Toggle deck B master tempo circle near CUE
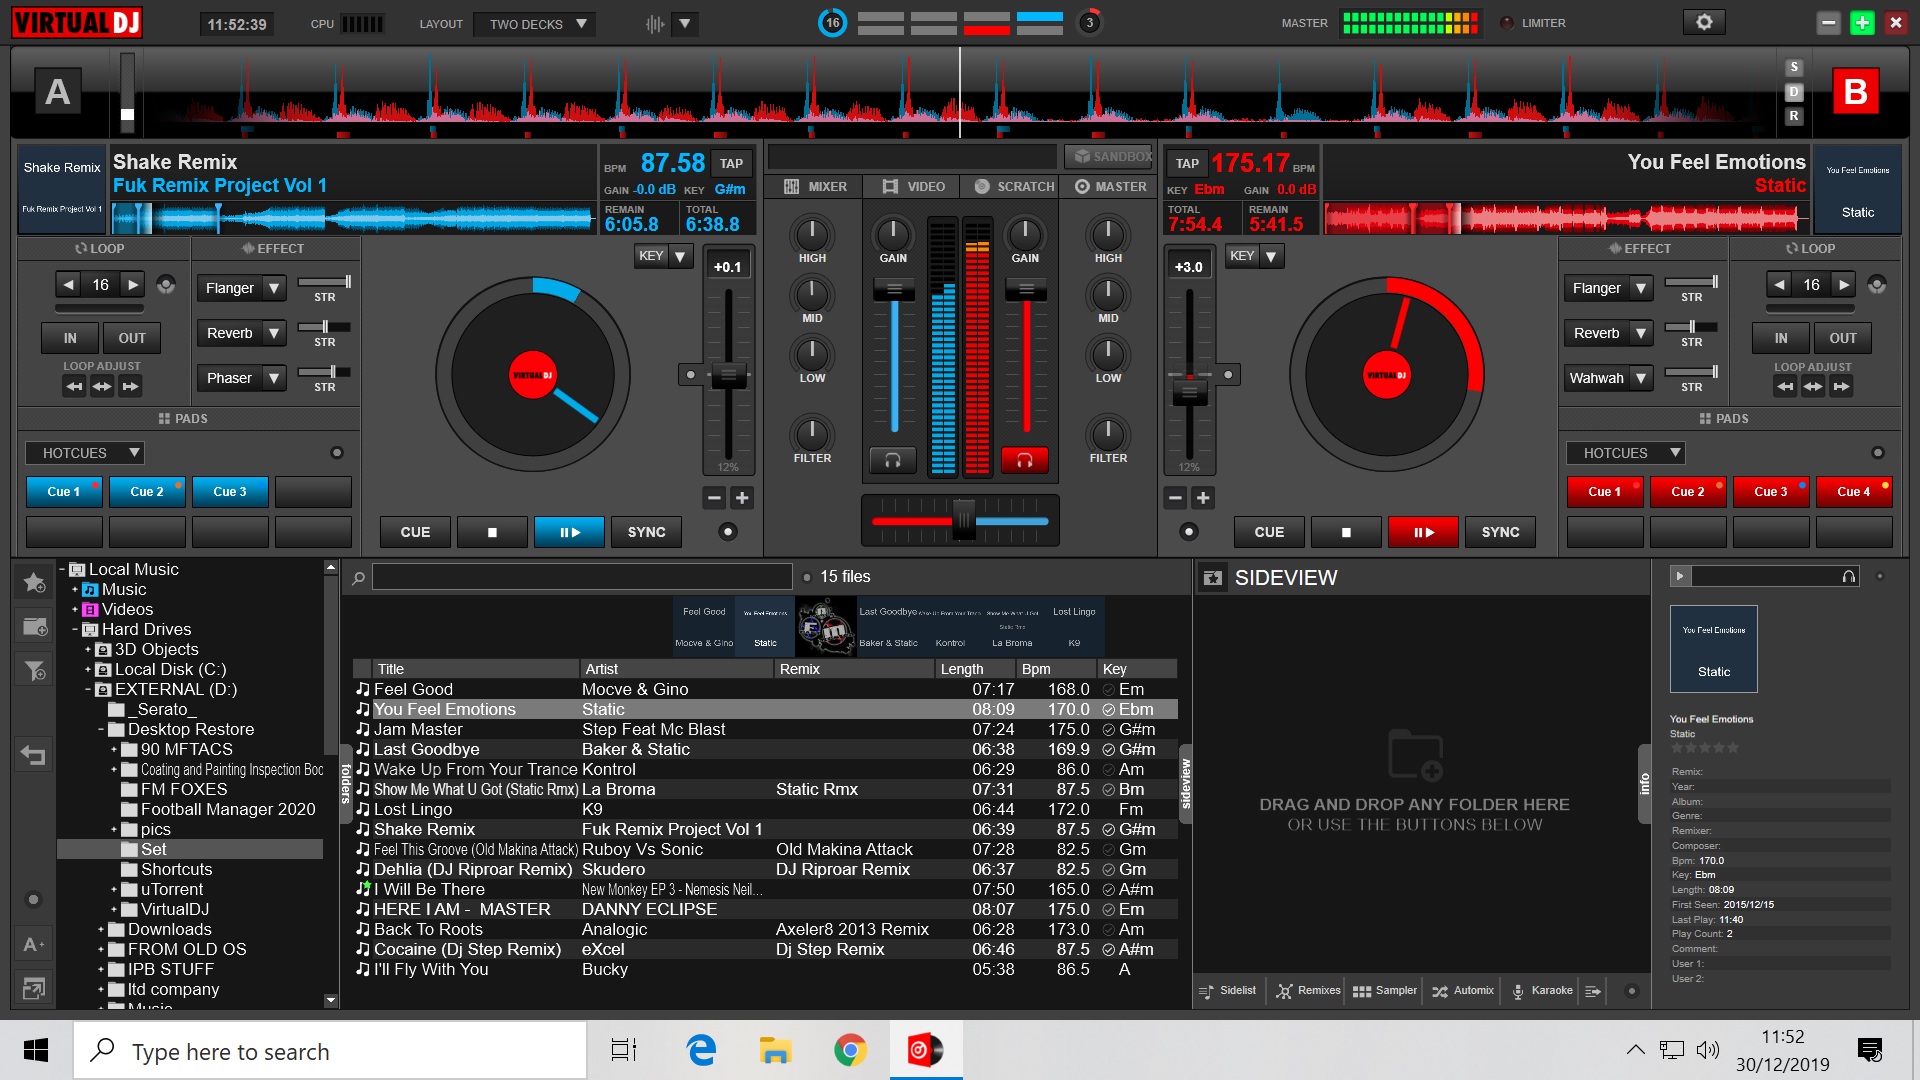The image size is (1920, 1080). (x=1189, y=532)
